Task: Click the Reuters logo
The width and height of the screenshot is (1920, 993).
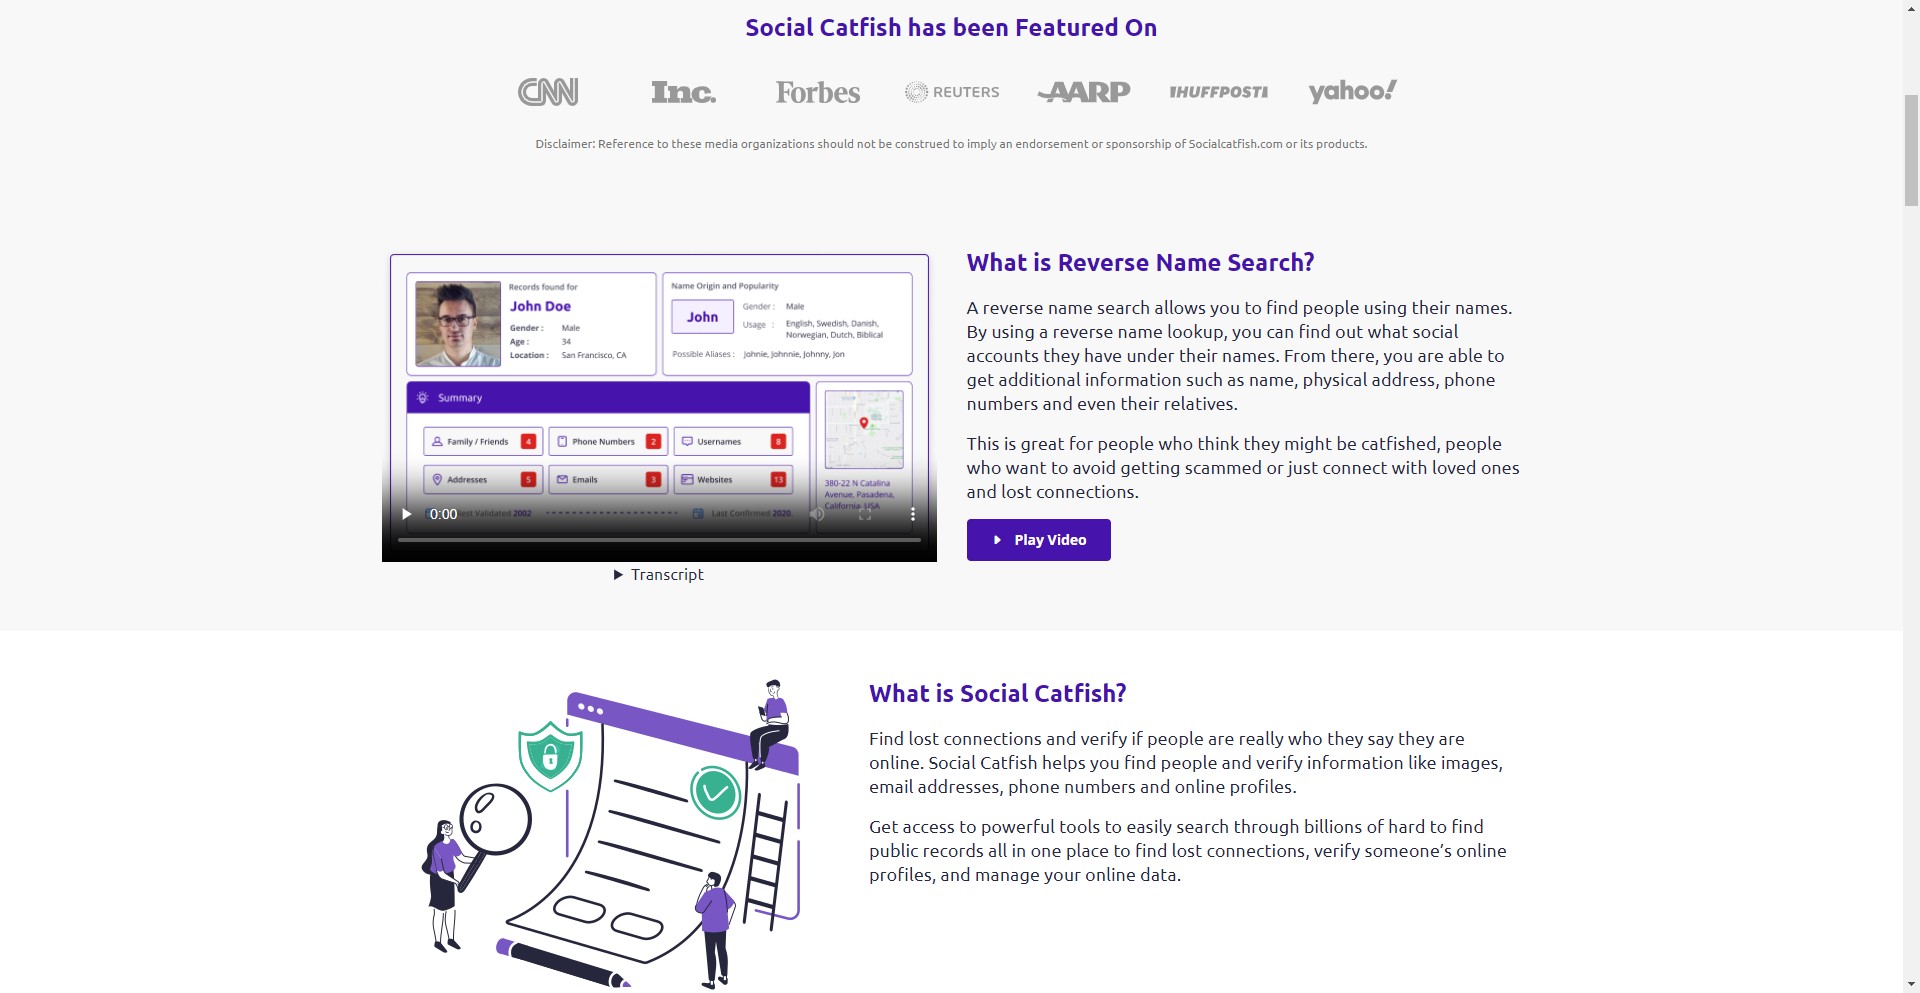Action: [952, 92]
